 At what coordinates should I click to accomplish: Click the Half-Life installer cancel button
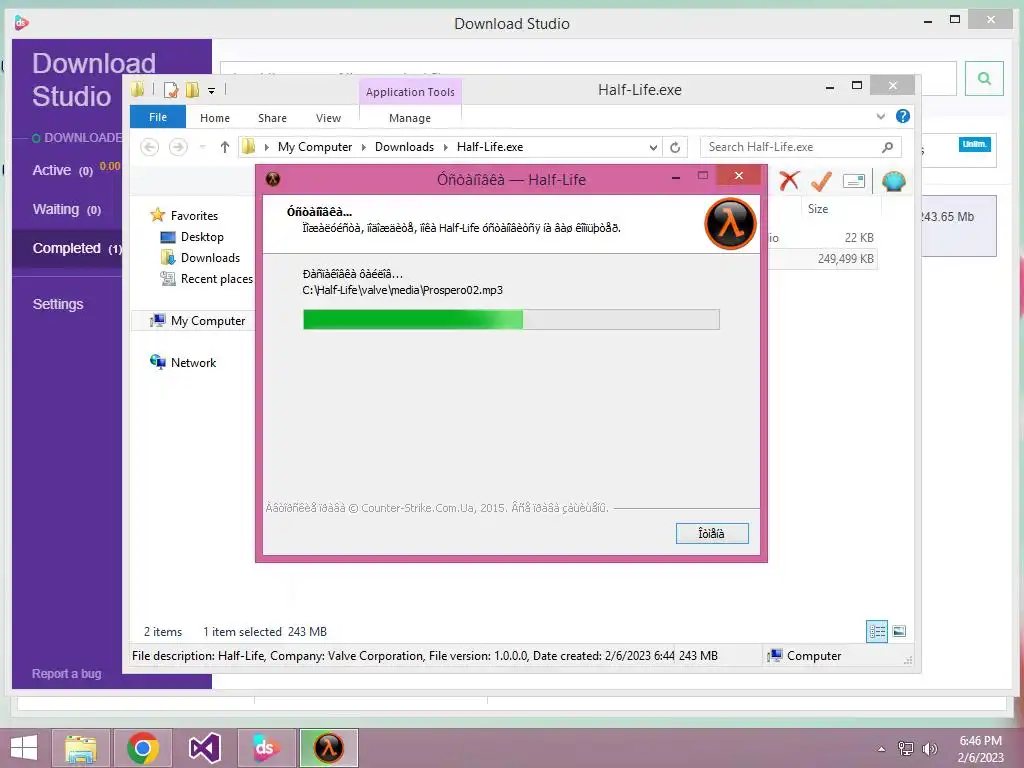click(x=712, y=534)
